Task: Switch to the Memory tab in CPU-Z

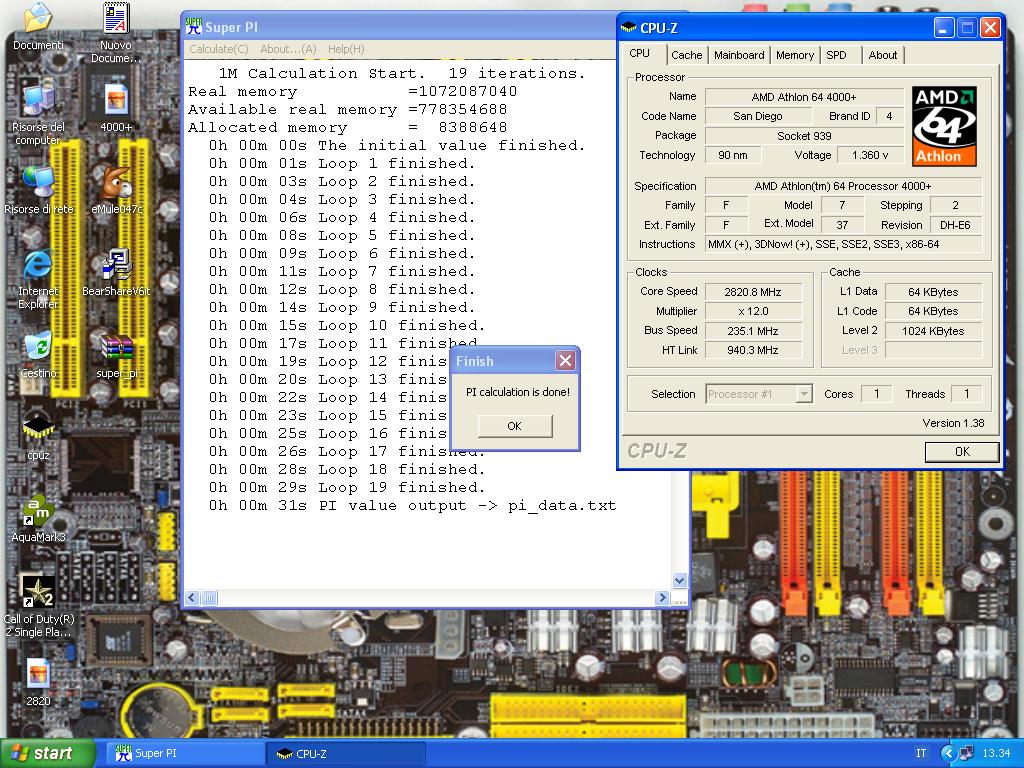Action: 795,56
